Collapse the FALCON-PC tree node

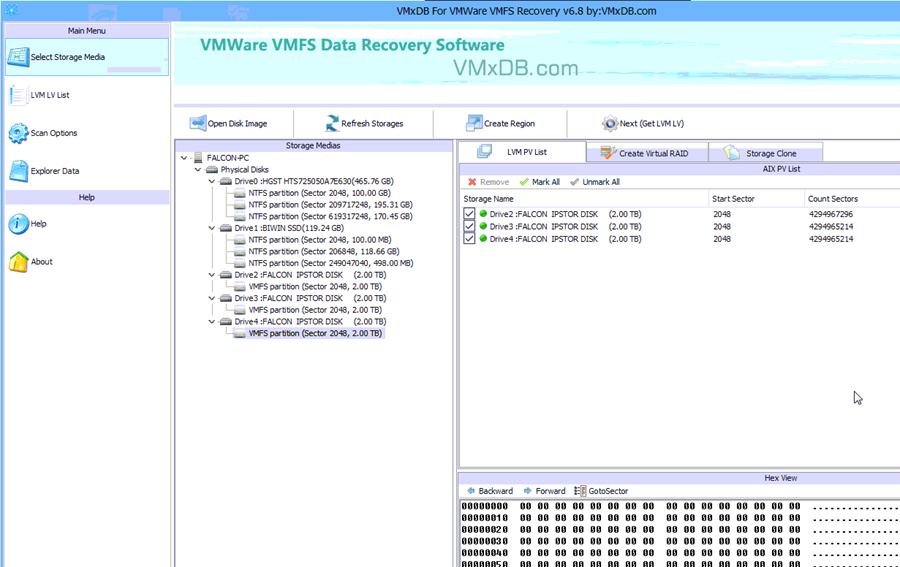184,158
